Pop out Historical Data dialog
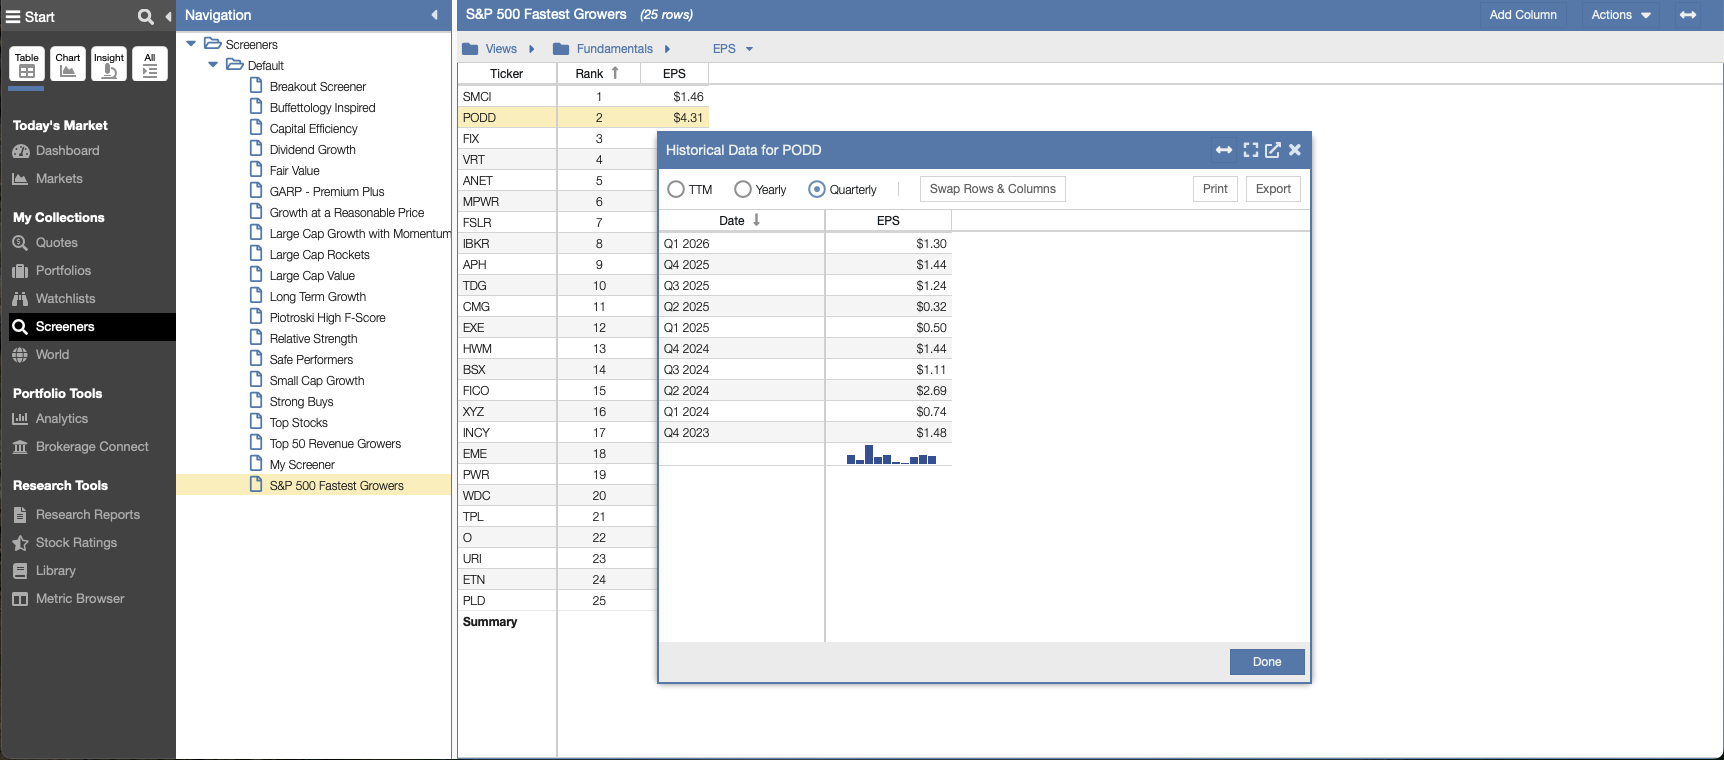1724x760 pixels. [1273, 150]
